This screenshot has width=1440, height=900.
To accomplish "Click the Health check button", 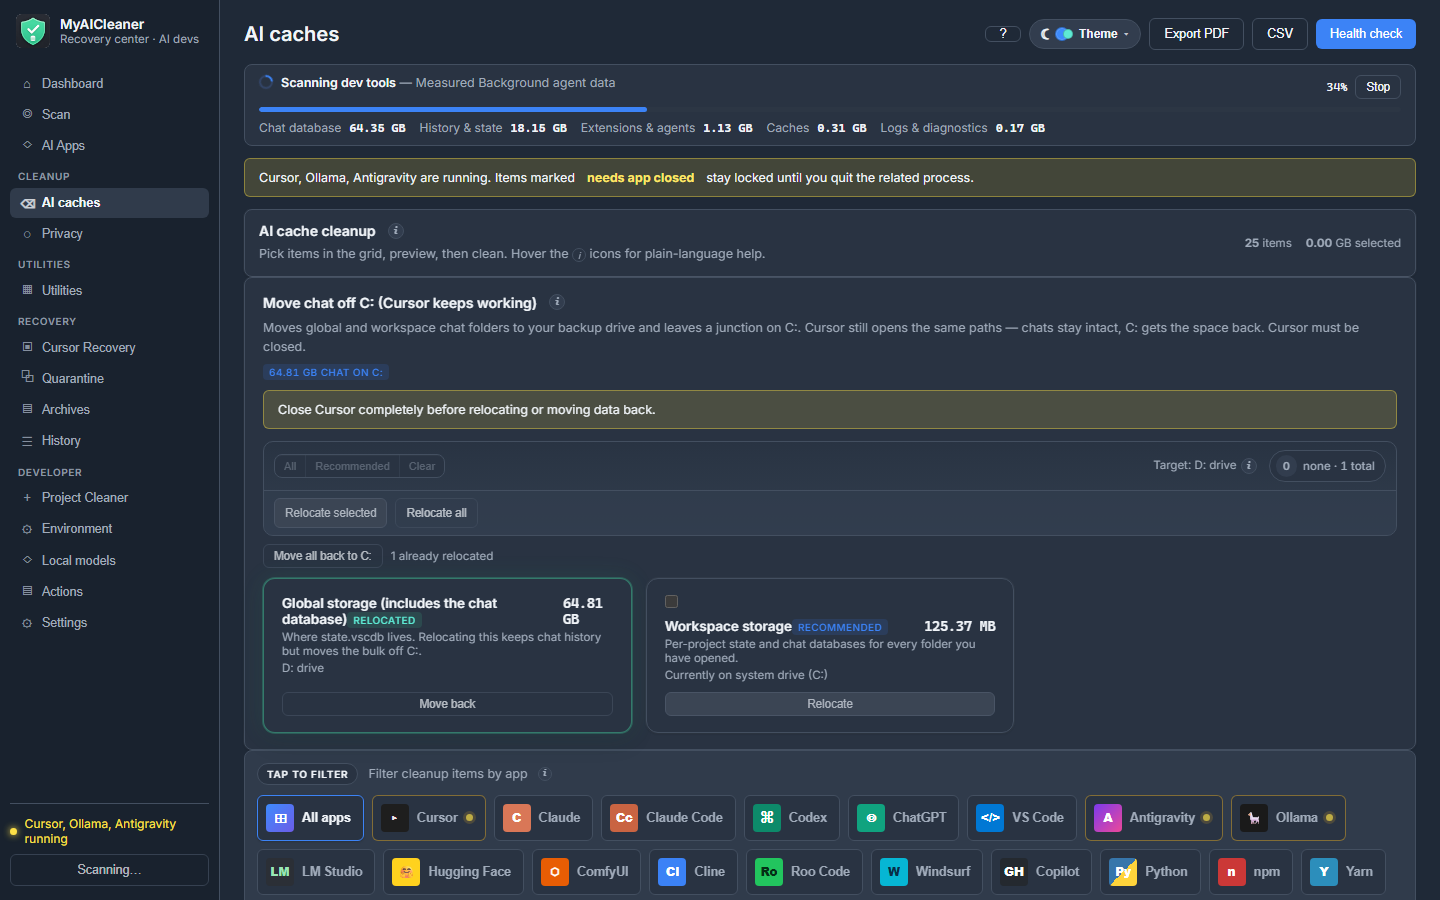I will [x=1366, y=34].
